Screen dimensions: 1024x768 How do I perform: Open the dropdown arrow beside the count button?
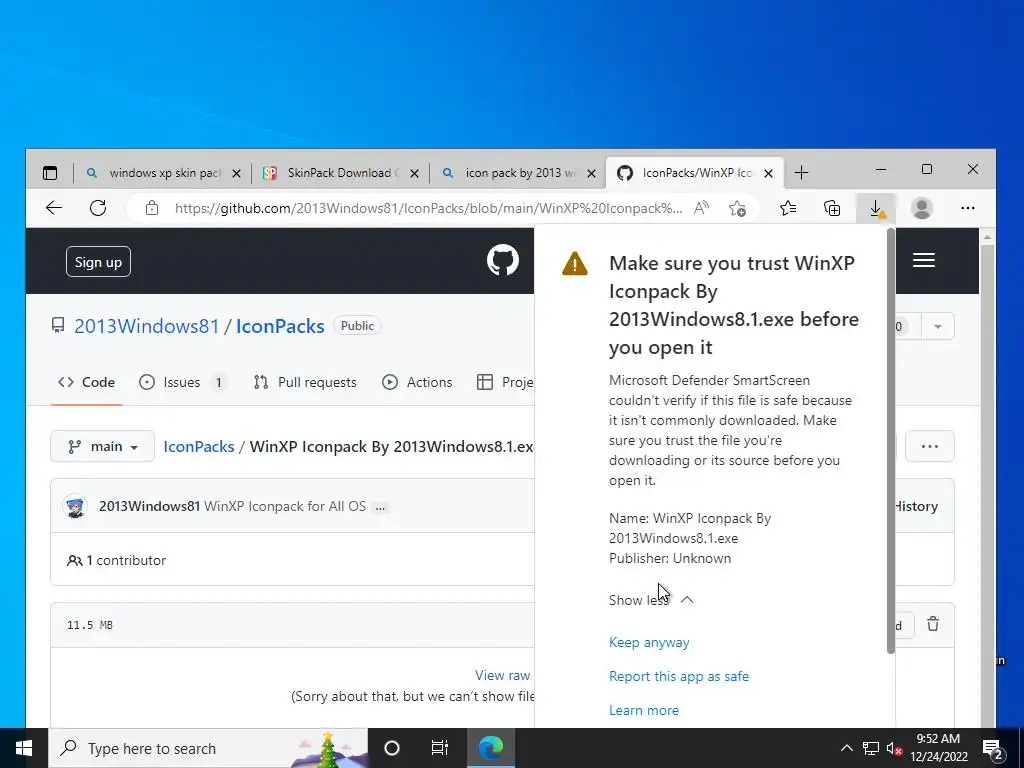[938, 327]
